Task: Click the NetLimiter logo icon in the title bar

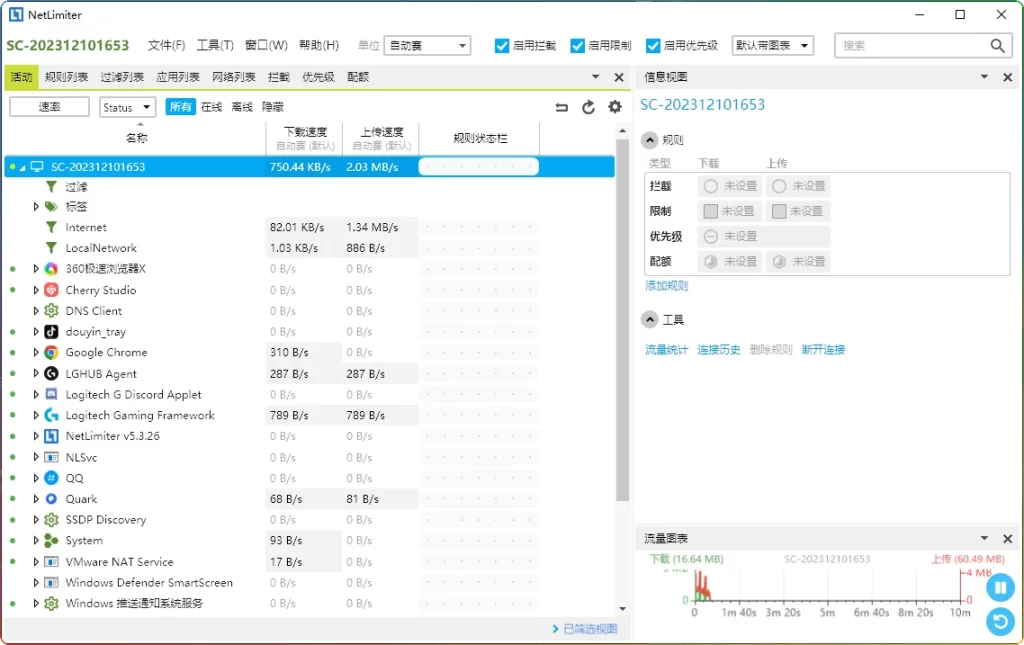Action: (x=16, y=15)
